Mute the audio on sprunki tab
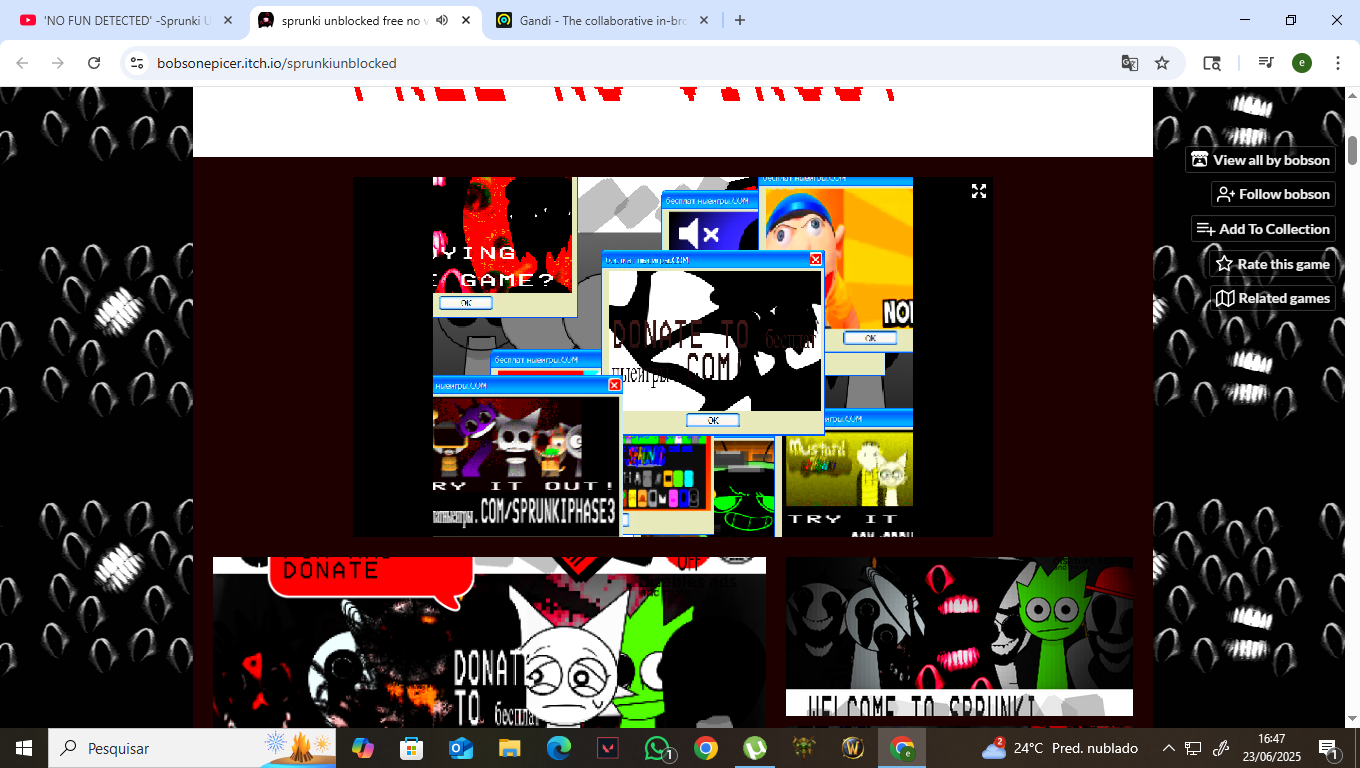The height and width of the screenshot is (768, 1360). pos(442,20)
